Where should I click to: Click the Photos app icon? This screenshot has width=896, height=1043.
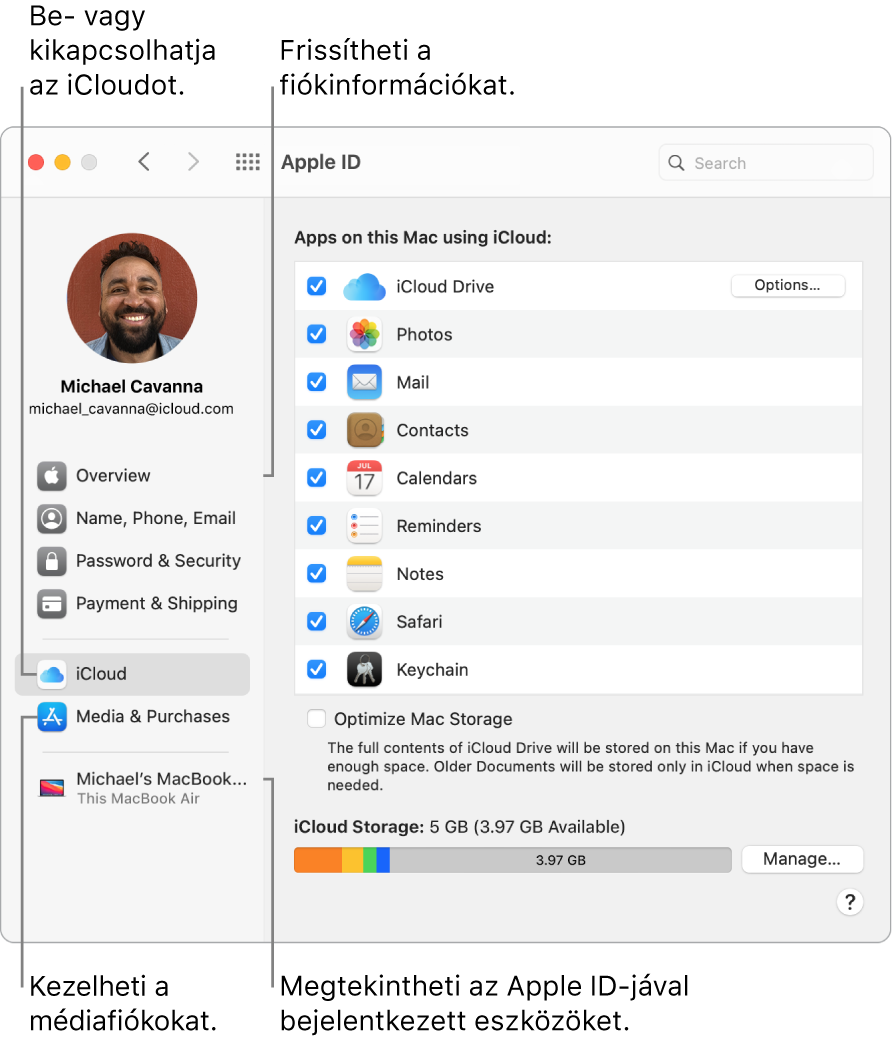click(365, 335)
